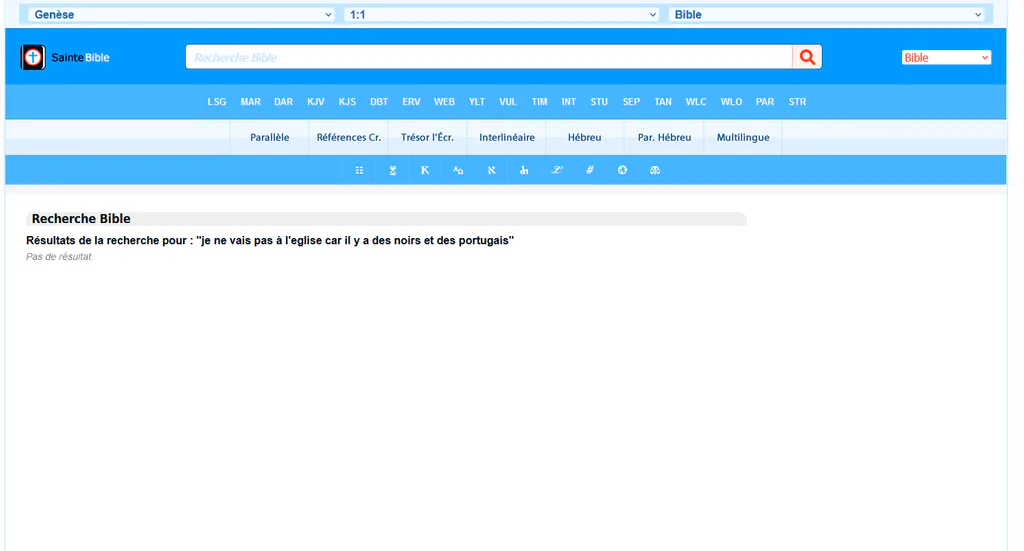The image size is (1024, 551).
Task: Click the hash number icon
Action: pos(590,170)
